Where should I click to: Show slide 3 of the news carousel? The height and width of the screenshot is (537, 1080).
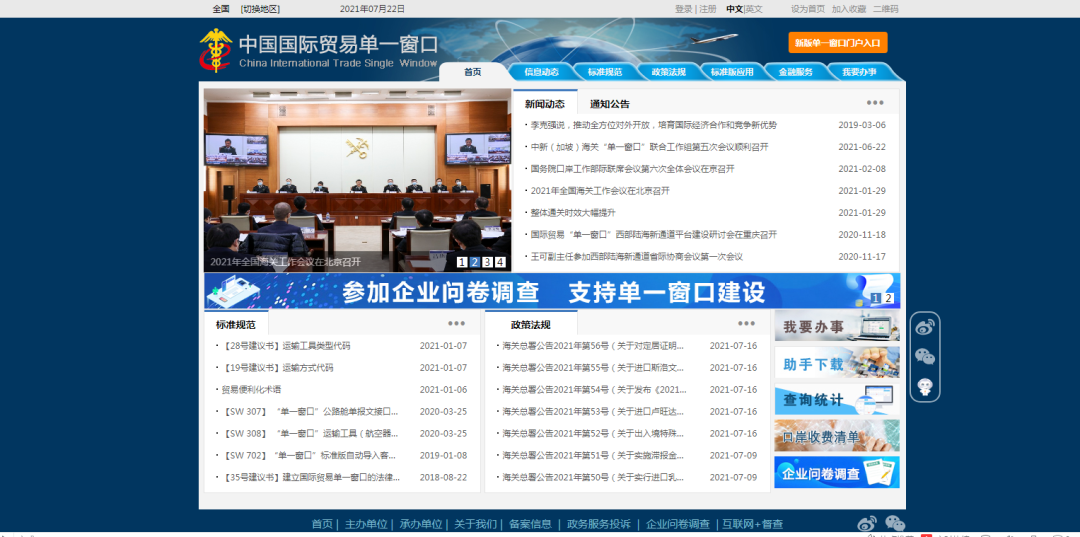[487, 262]
